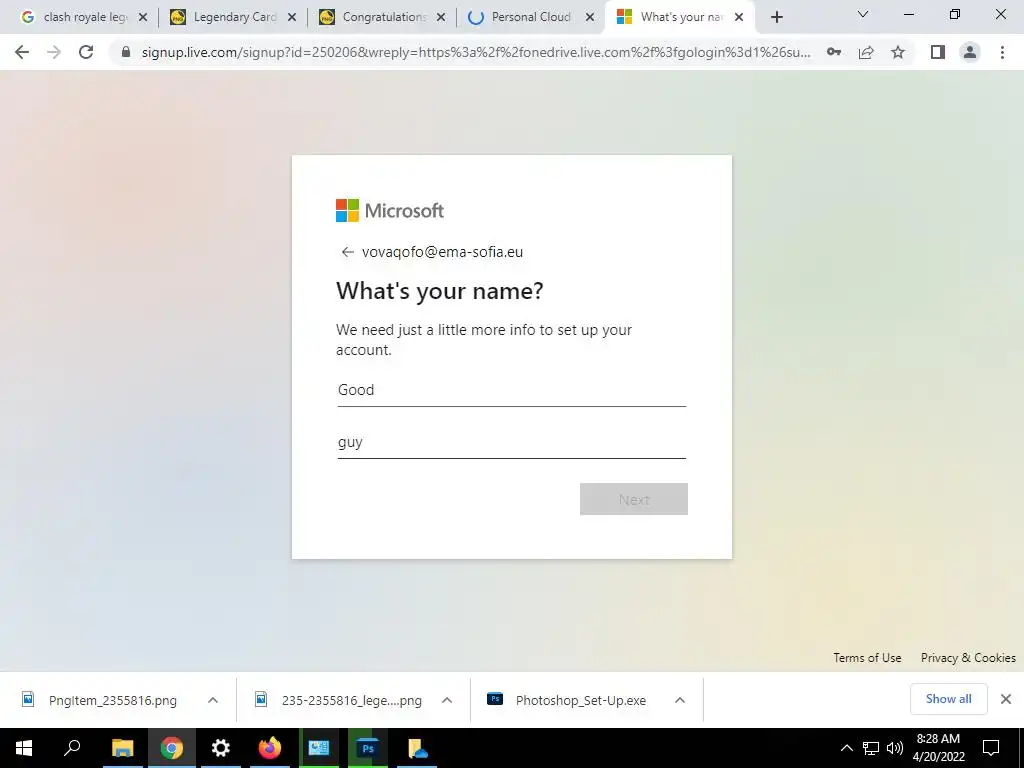
Task: Open the network status tray icon
Action: 871,748
